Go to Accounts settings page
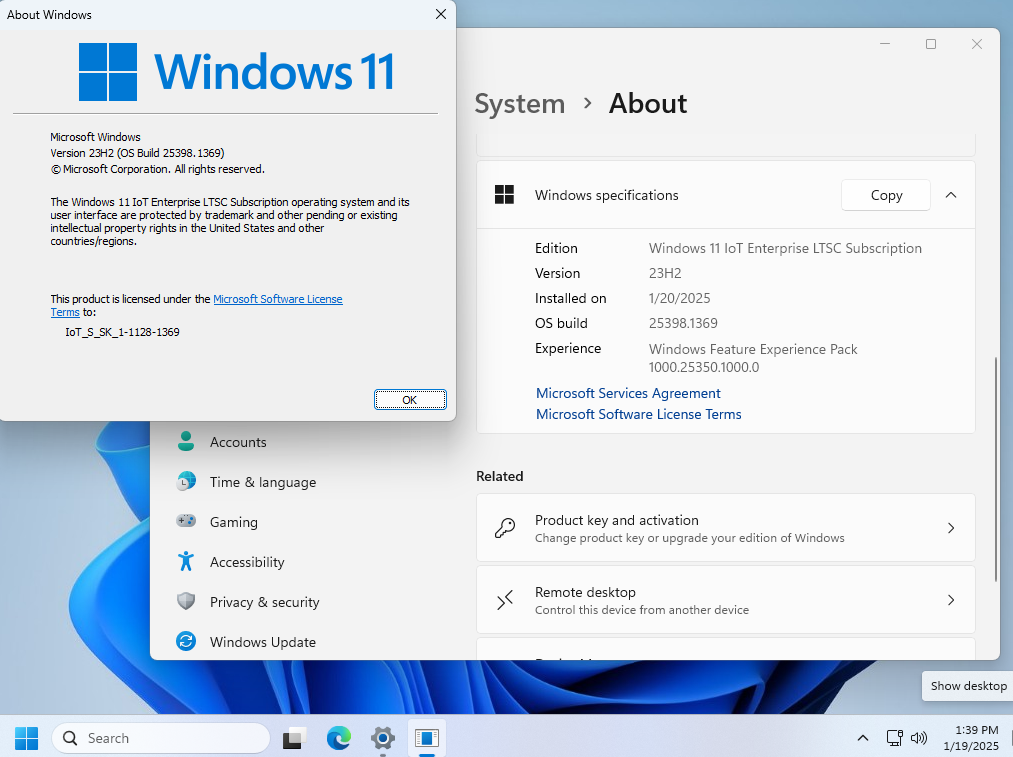Viewport: 1013px width, 757px height. (238, 442)
